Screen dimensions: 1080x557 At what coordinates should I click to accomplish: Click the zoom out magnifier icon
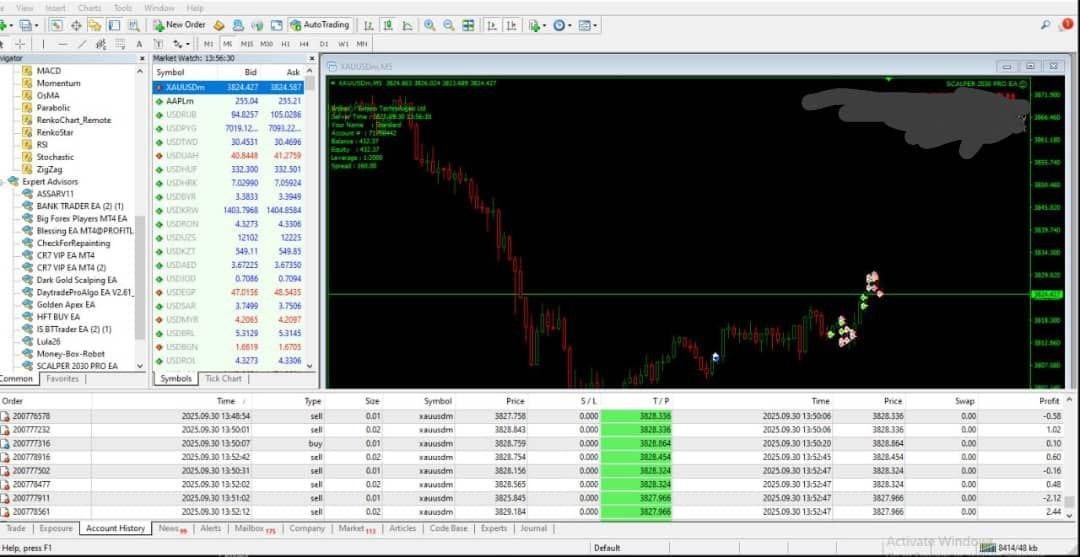[x=447, y=25]
